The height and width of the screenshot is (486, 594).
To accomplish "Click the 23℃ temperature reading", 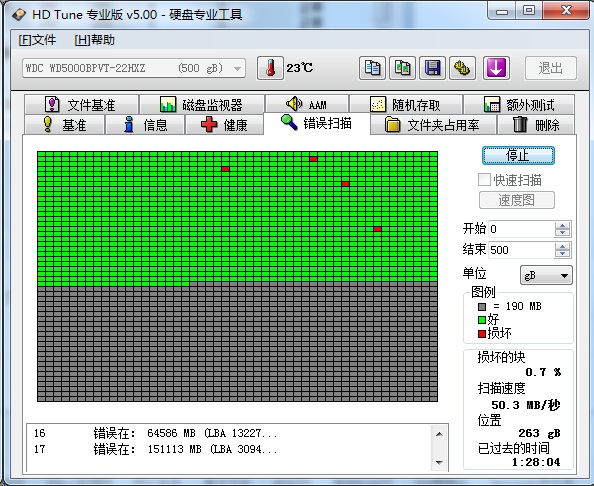I will pyautogui.click(x=300, y=68).
